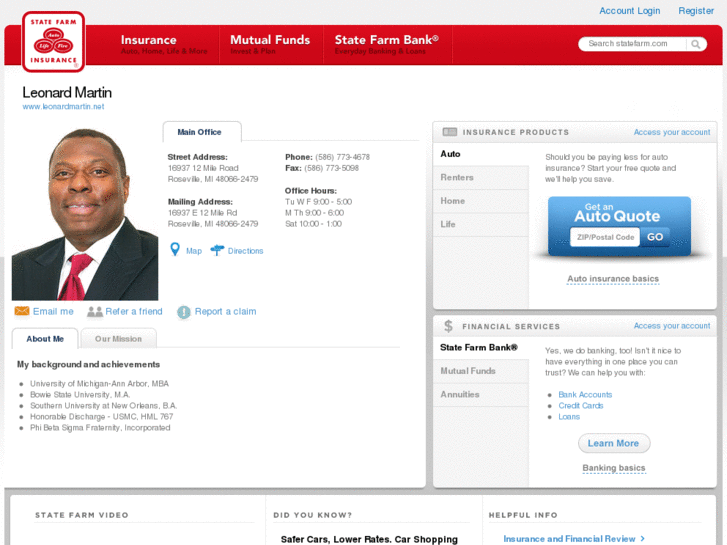The width and height of the screenshot is (727, 545).
Task: Click the 'Sat 10:00 - 1:00' office hours
Action: (313, 224)
